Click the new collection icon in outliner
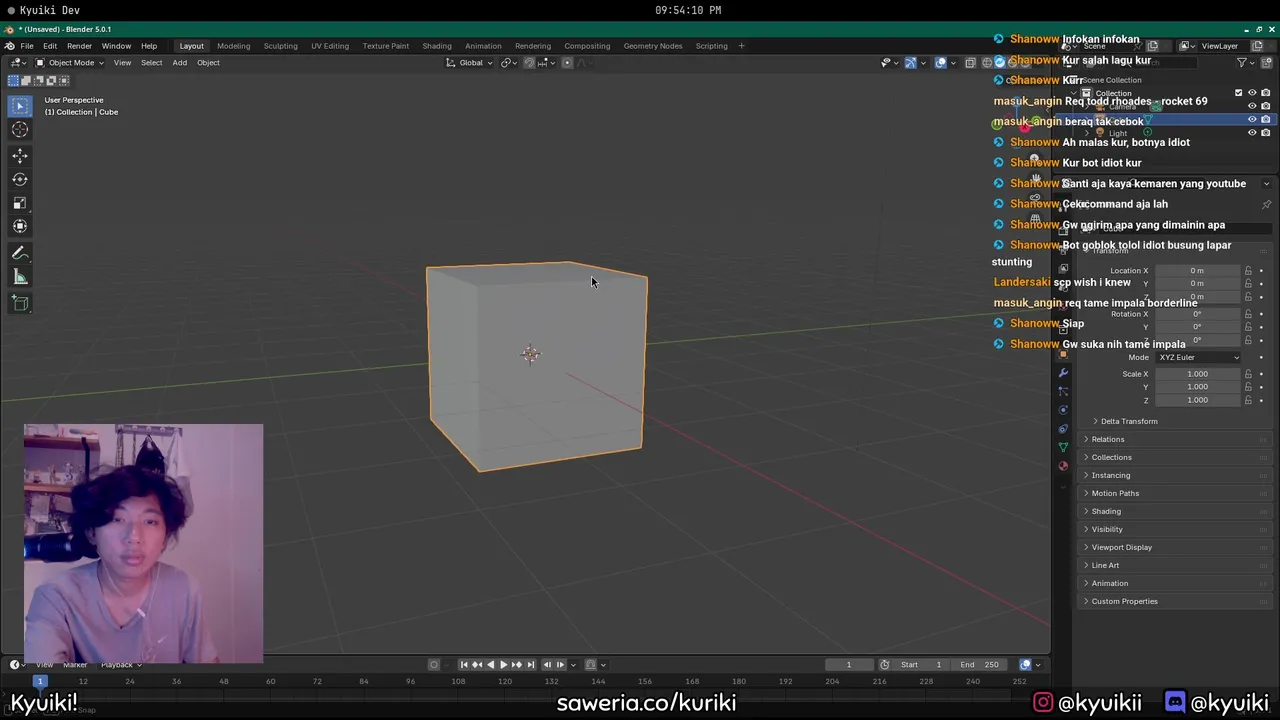Image resolution: width=1280 pixels, height=720 pixels. (1265, 62)
